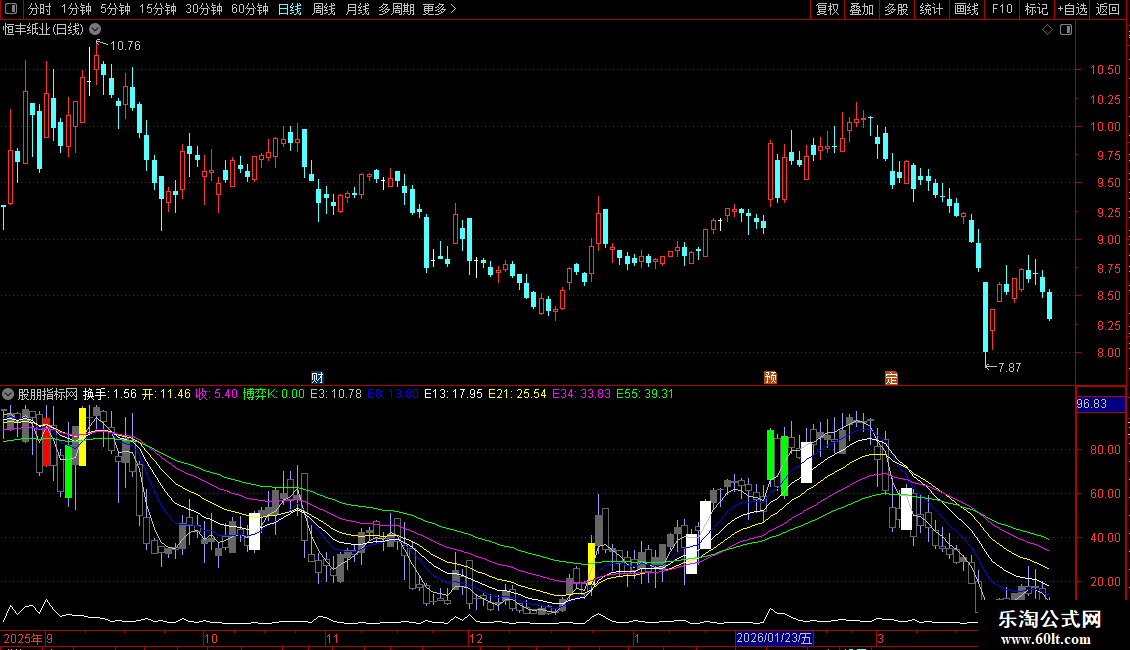
Task: Click the 开: 11.46 indicator value
Action: (166, 394)
